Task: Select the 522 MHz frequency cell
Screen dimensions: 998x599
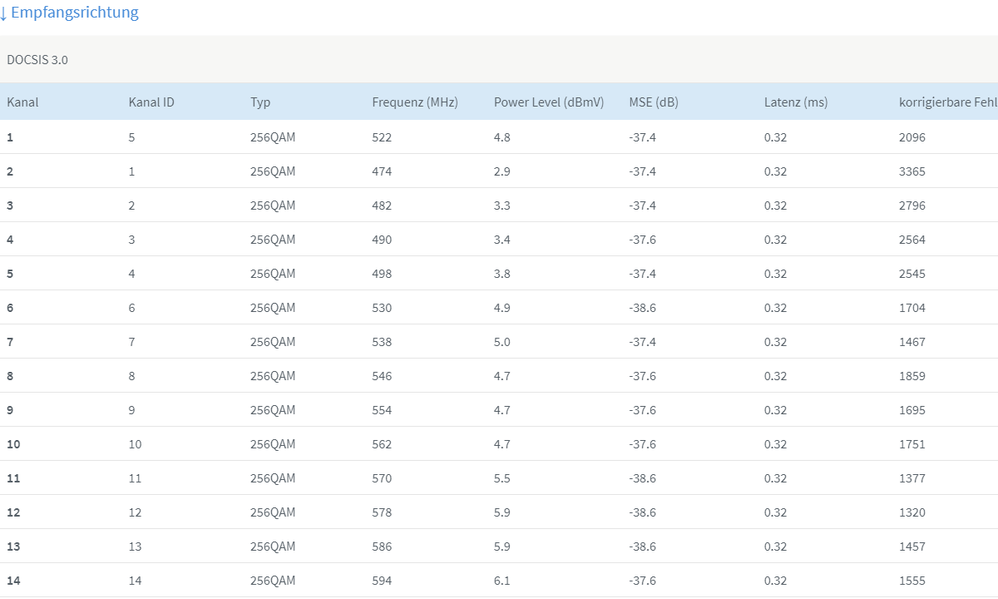Action: tap(382, 137)
